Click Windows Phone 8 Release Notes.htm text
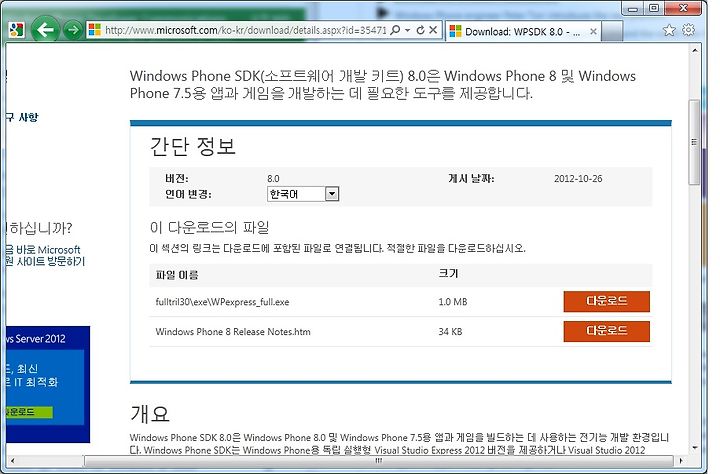The width and height of the screenshot is (720, 474). pos(233,332)
